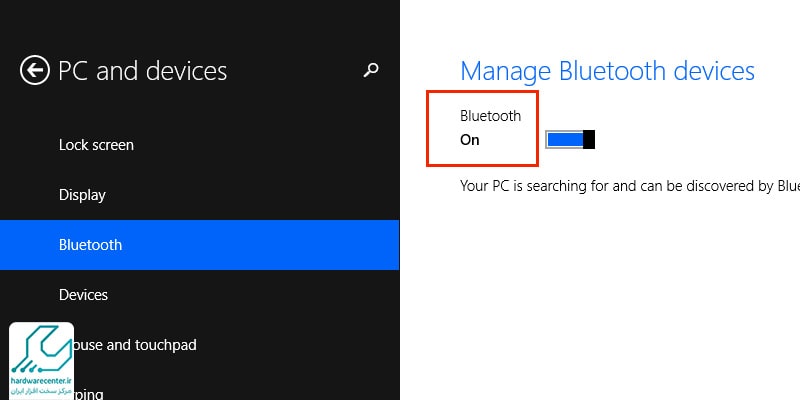Click the Bluetooth label above On
Viewport: 800px width, 400px height.
pyautogui.click(x=490, y=116)
